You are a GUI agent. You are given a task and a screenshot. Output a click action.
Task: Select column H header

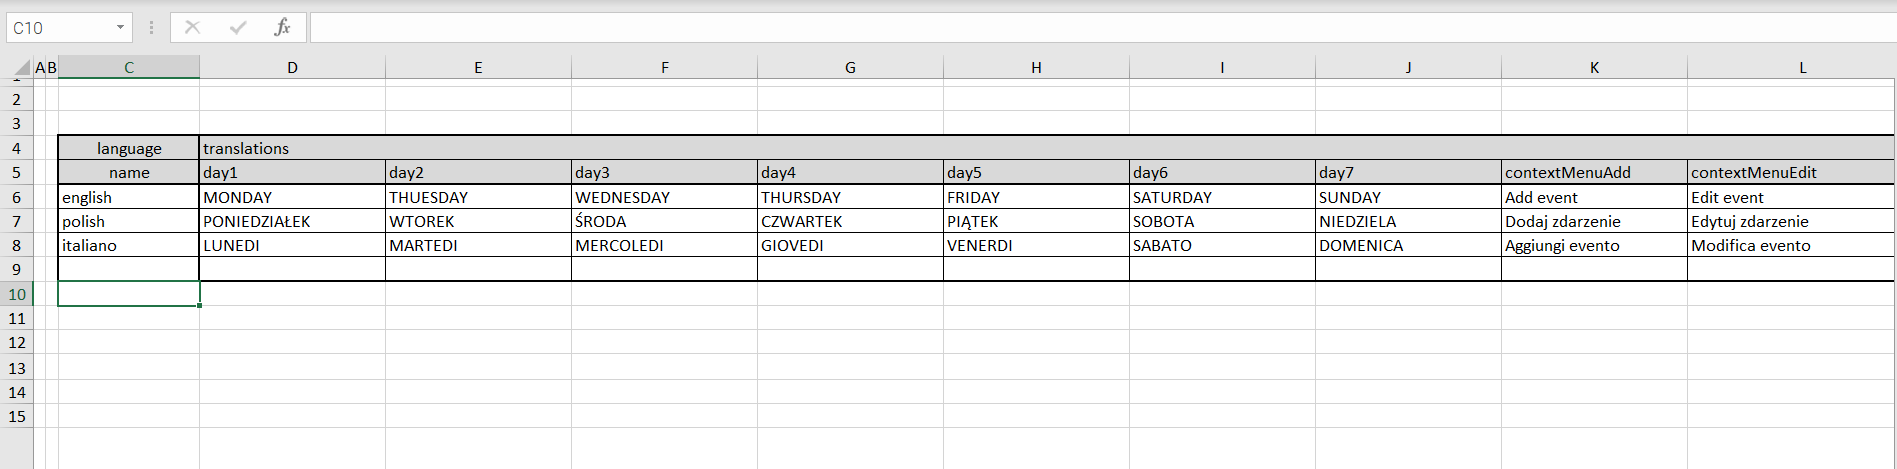1036,68
